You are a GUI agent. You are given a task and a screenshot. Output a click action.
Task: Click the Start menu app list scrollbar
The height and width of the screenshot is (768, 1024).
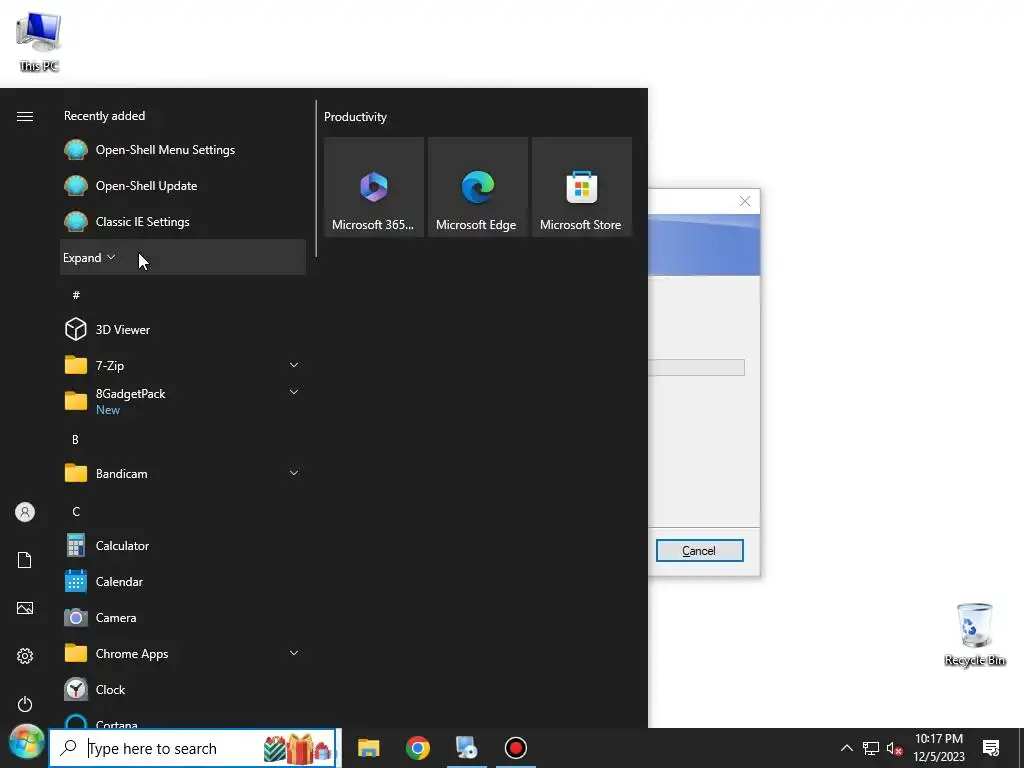(x=316, y=178)
